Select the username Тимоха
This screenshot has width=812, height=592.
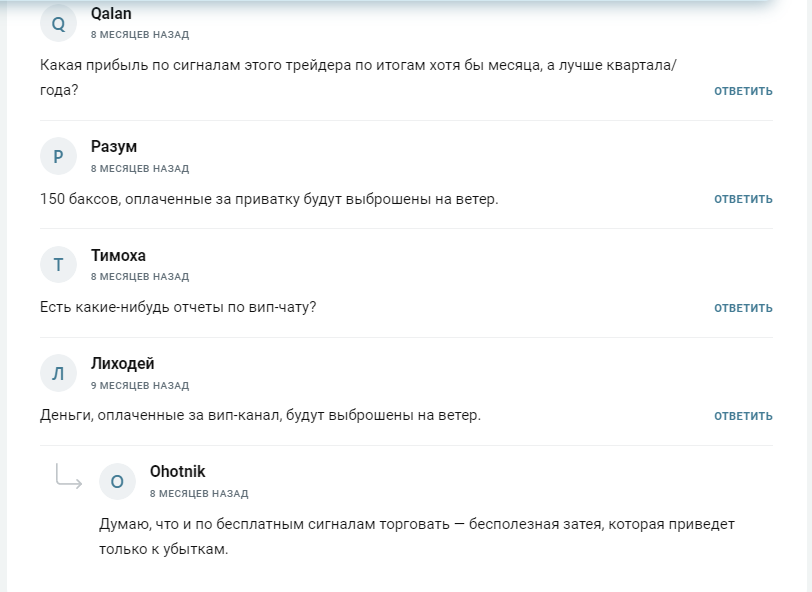[118, 255]
